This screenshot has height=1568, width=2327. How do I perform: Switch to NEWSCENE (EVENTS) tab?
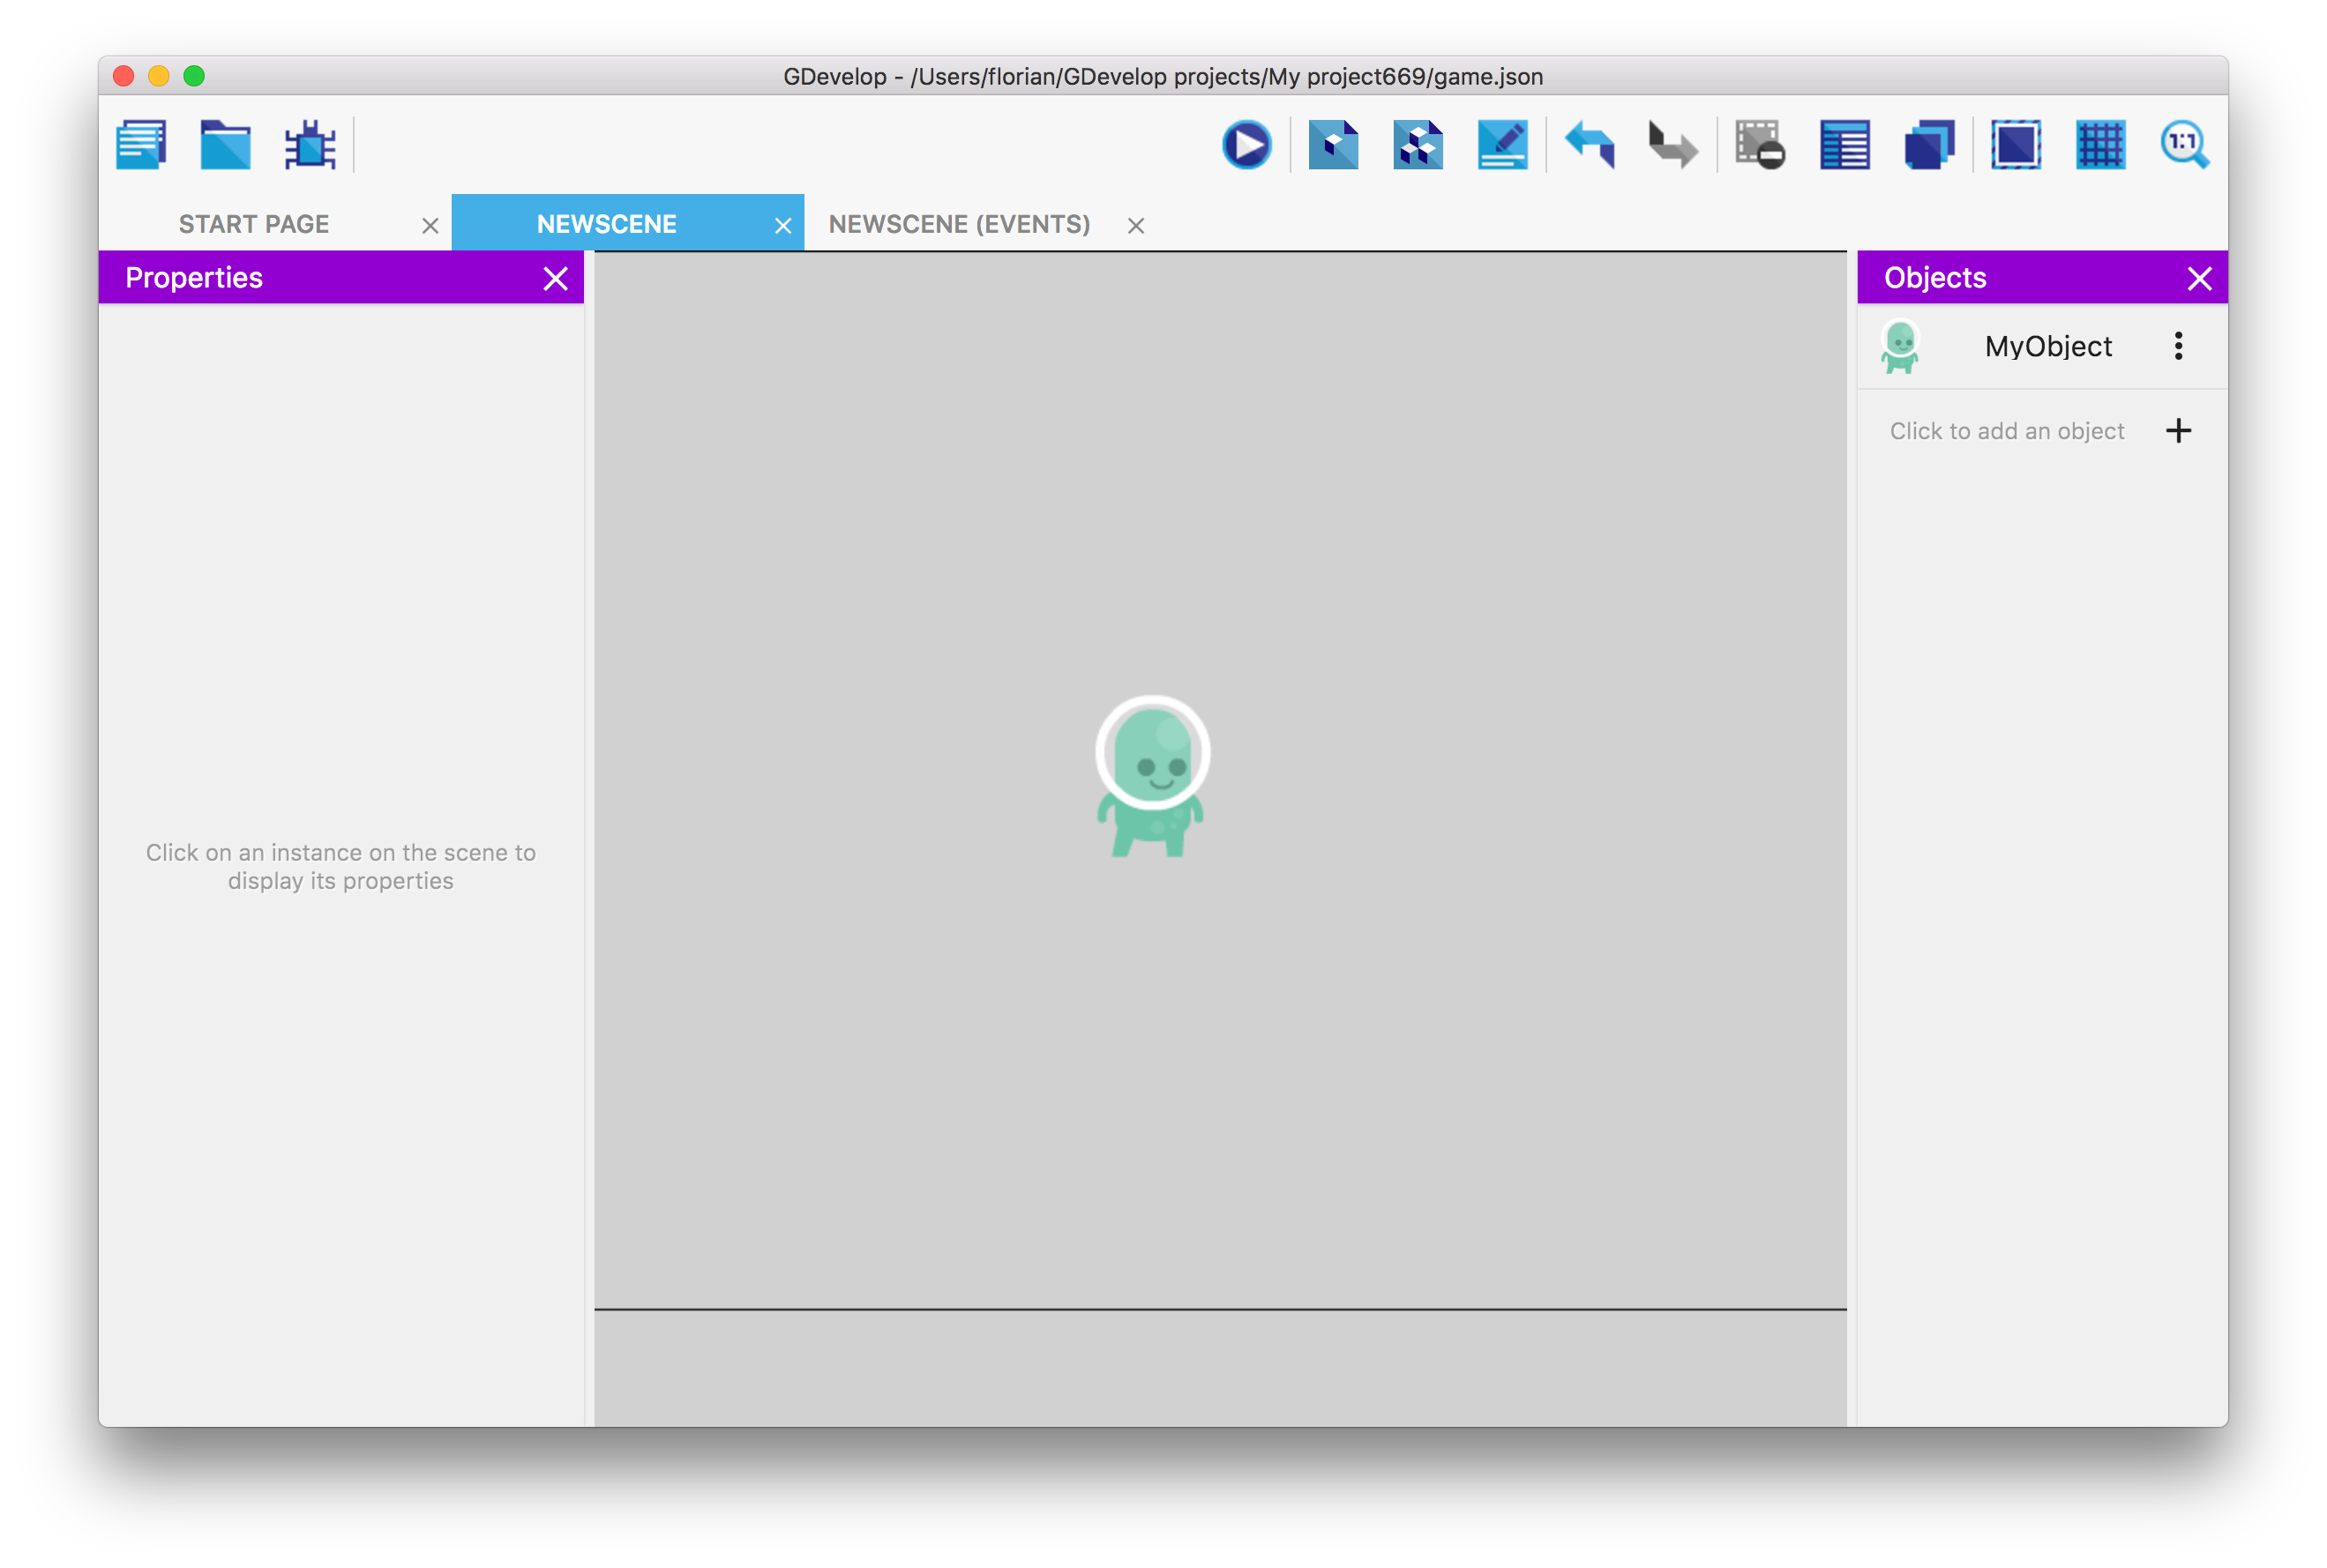[x=961, y=222]
